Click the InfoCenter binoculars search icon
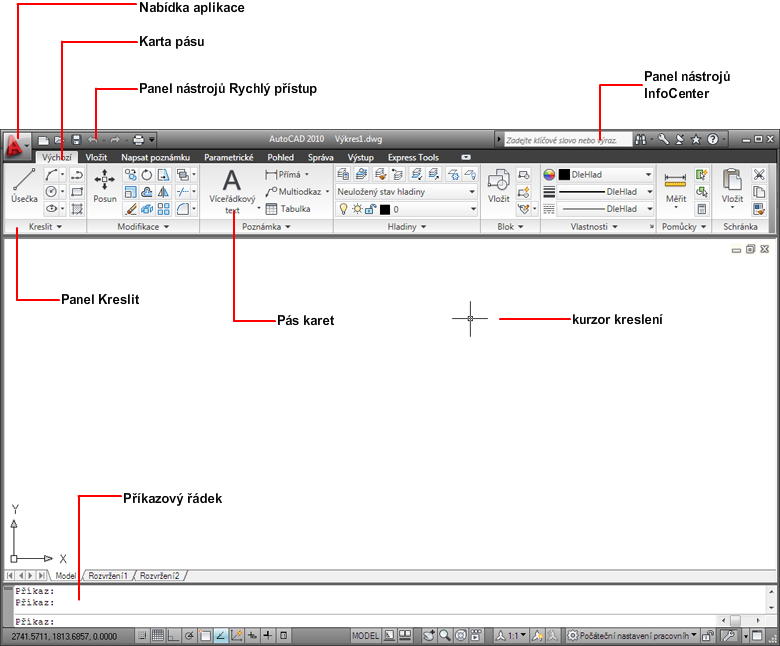 (x=641, y=140)
